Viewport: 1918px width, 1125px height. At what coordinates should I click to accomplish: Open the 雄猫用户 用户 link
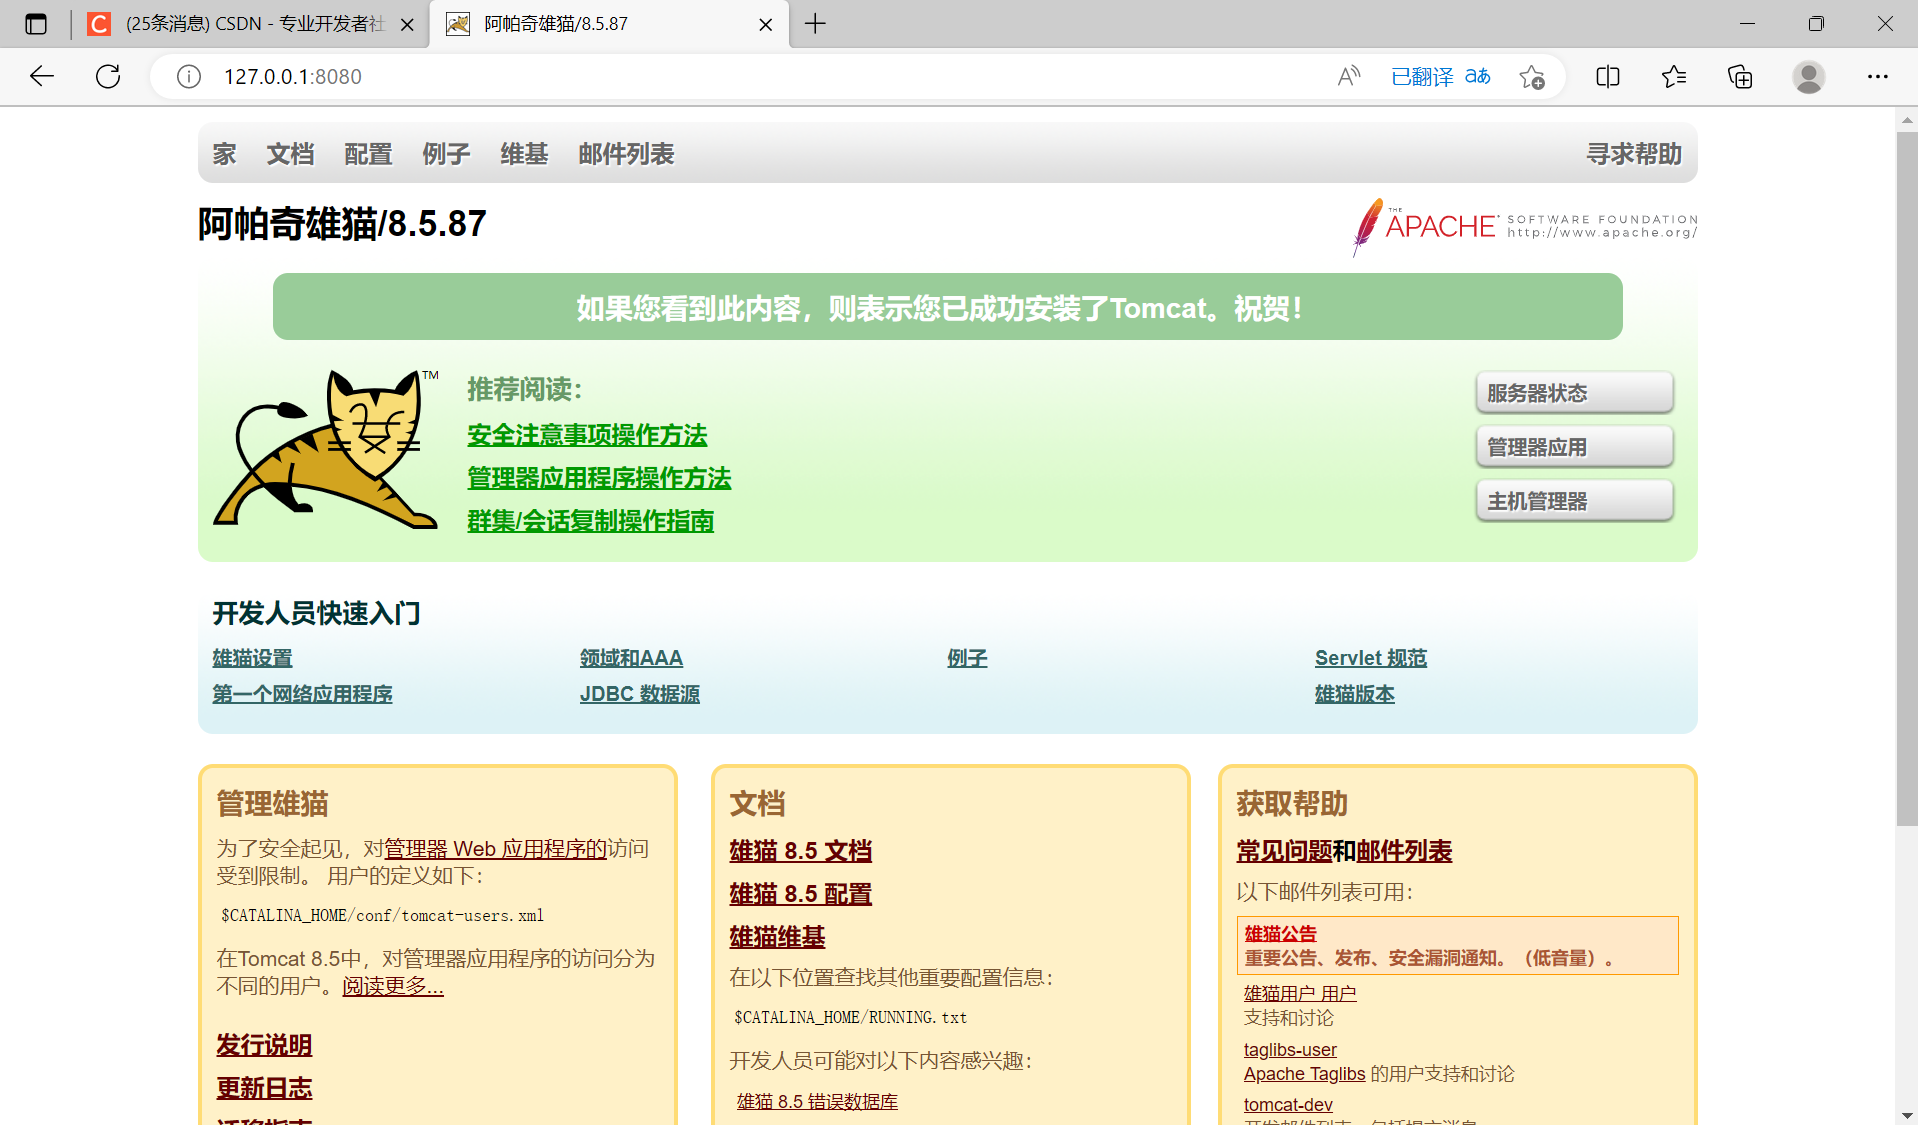coord(1300,993)
